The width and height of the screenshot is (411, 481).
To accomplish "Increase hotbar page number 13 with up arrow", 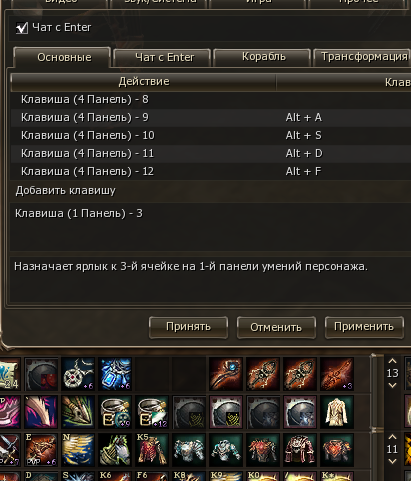I will coord(392,361).
